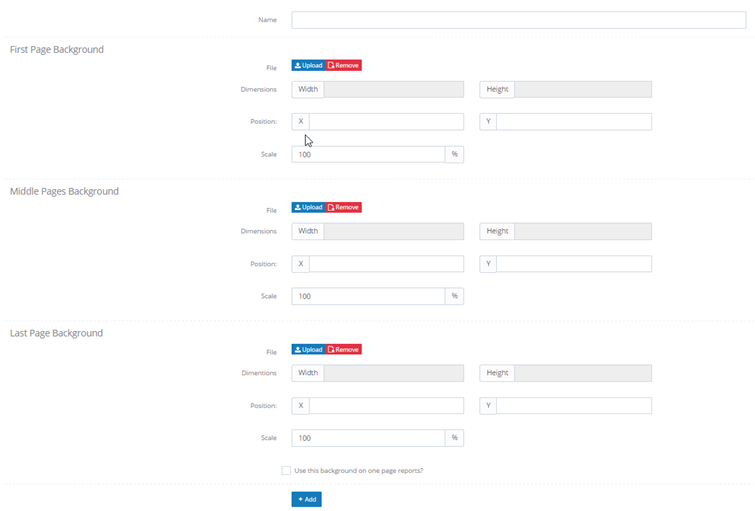Screen dimensions: 755x511
Task: Select Last Page Scale input
Action: pyautogui.click(x=368, y=438)
